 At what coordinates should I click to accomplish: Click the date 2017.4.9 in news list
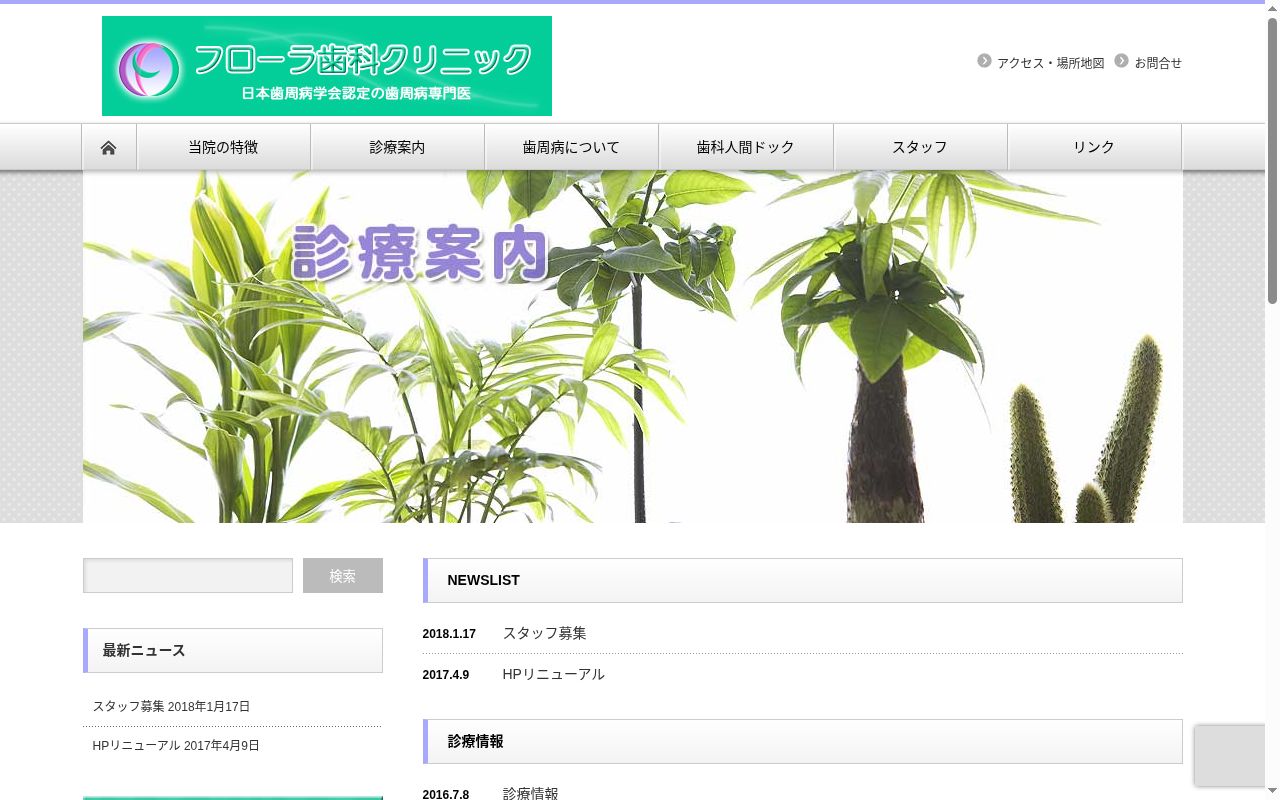coord(445,675)
